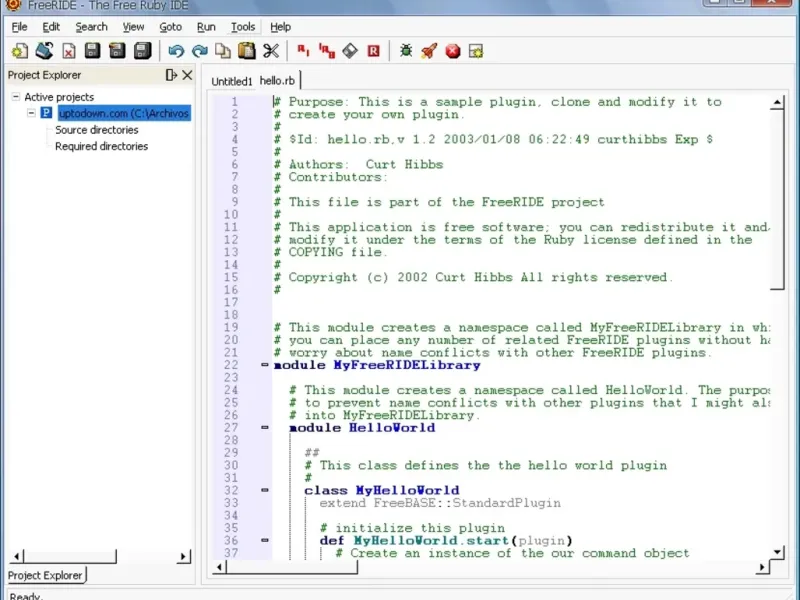
Task: Click the Copy icon in toolbar
Action: click(223, 51)
